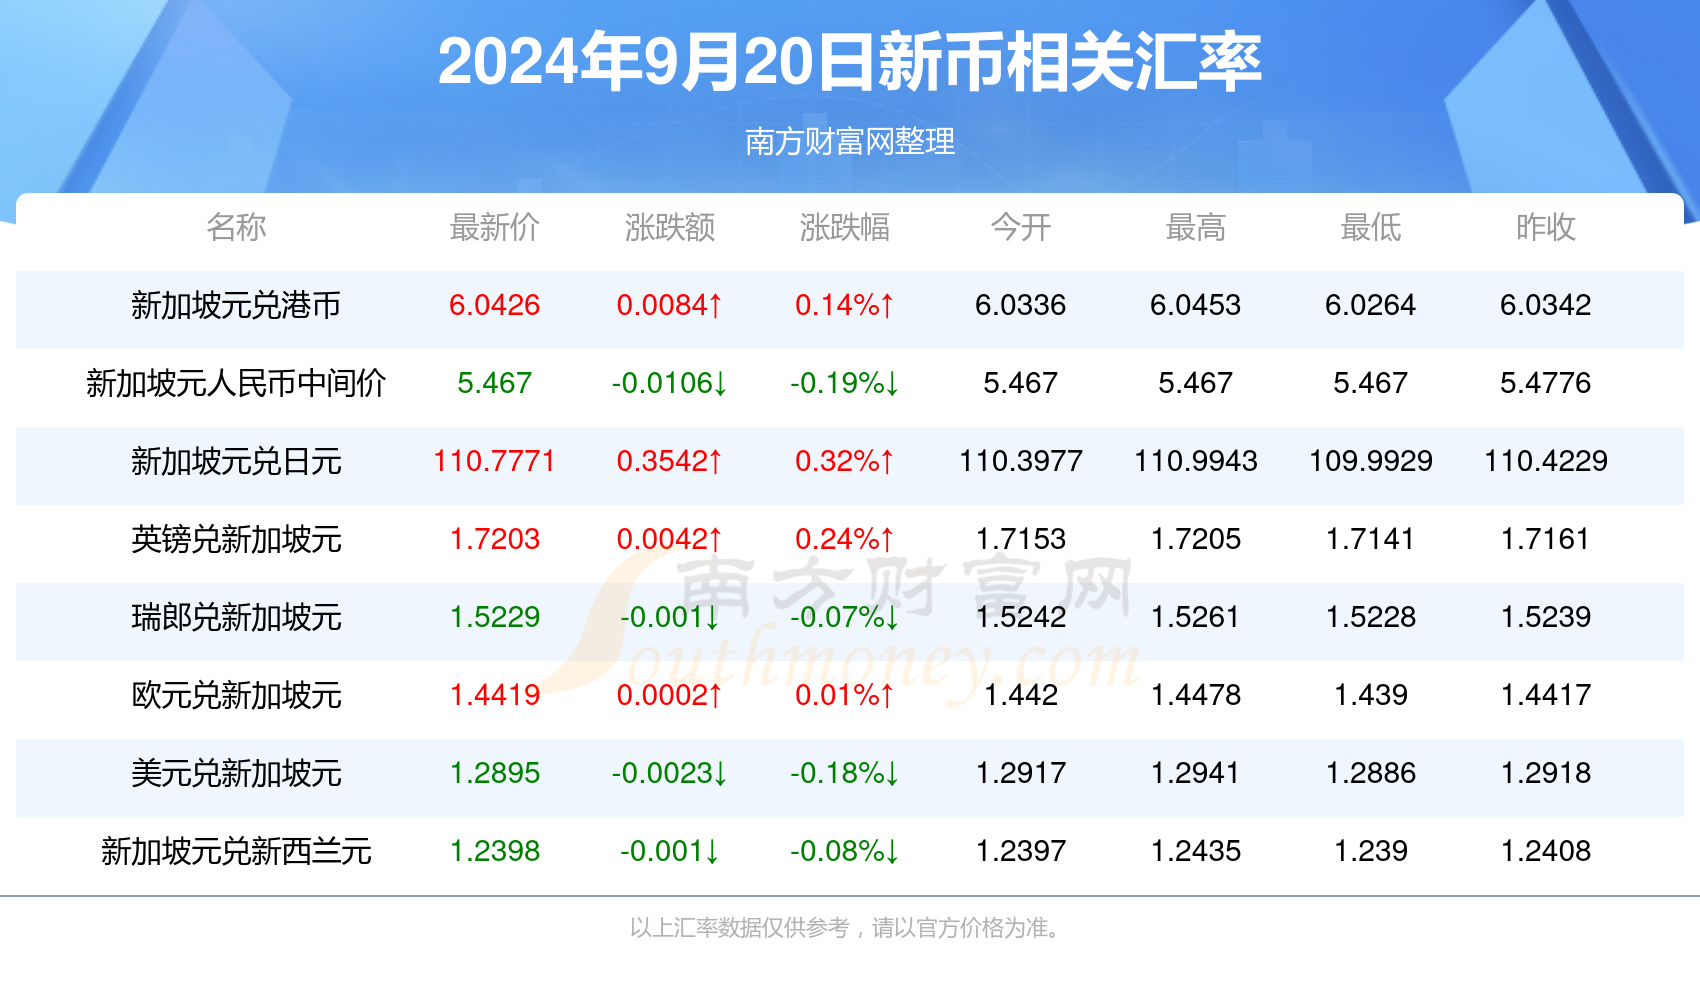
Task: Click the down arrow beside -0.08%
Action: pyautogui.click(x=893, y=851)
